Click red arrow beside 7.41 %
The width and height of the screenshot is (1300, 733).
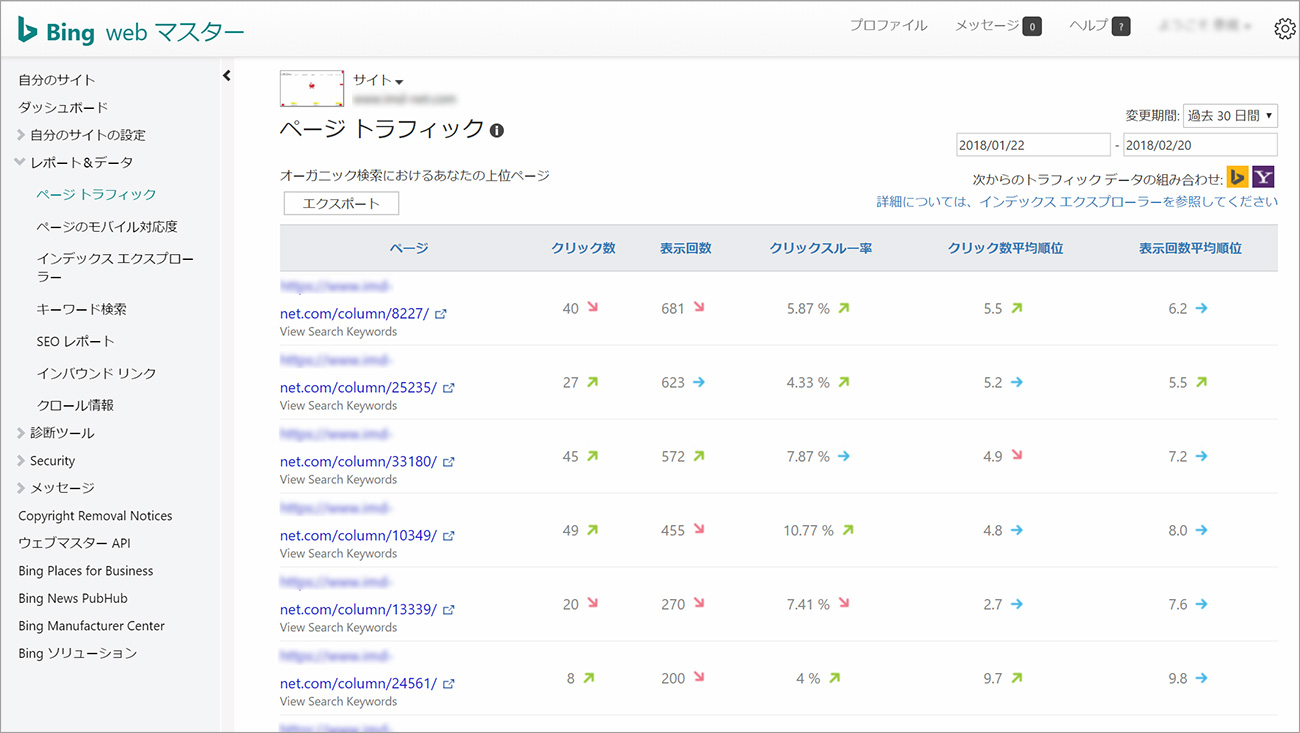point(844,604)
